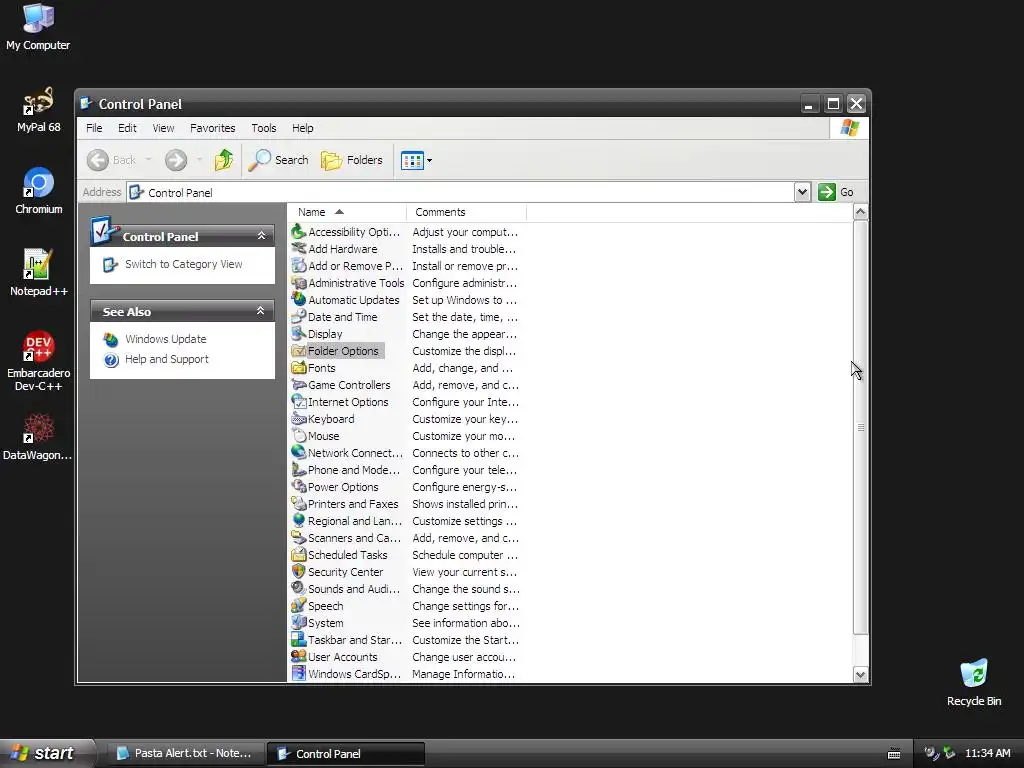Click the Start button on taskbar
Viewport: 1024px width, 768px height.
tap(46, 754)
